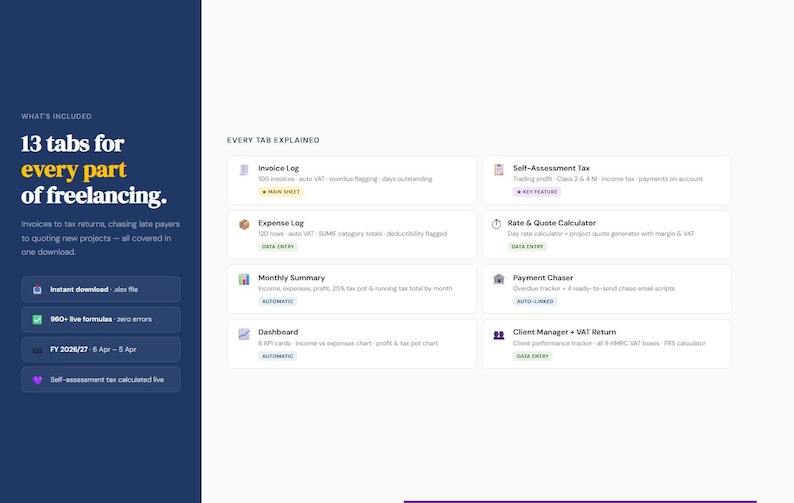Click the Expense Log package icon
Image resolution: width=794 pixels, height=503 pixels.
[244, 224]
